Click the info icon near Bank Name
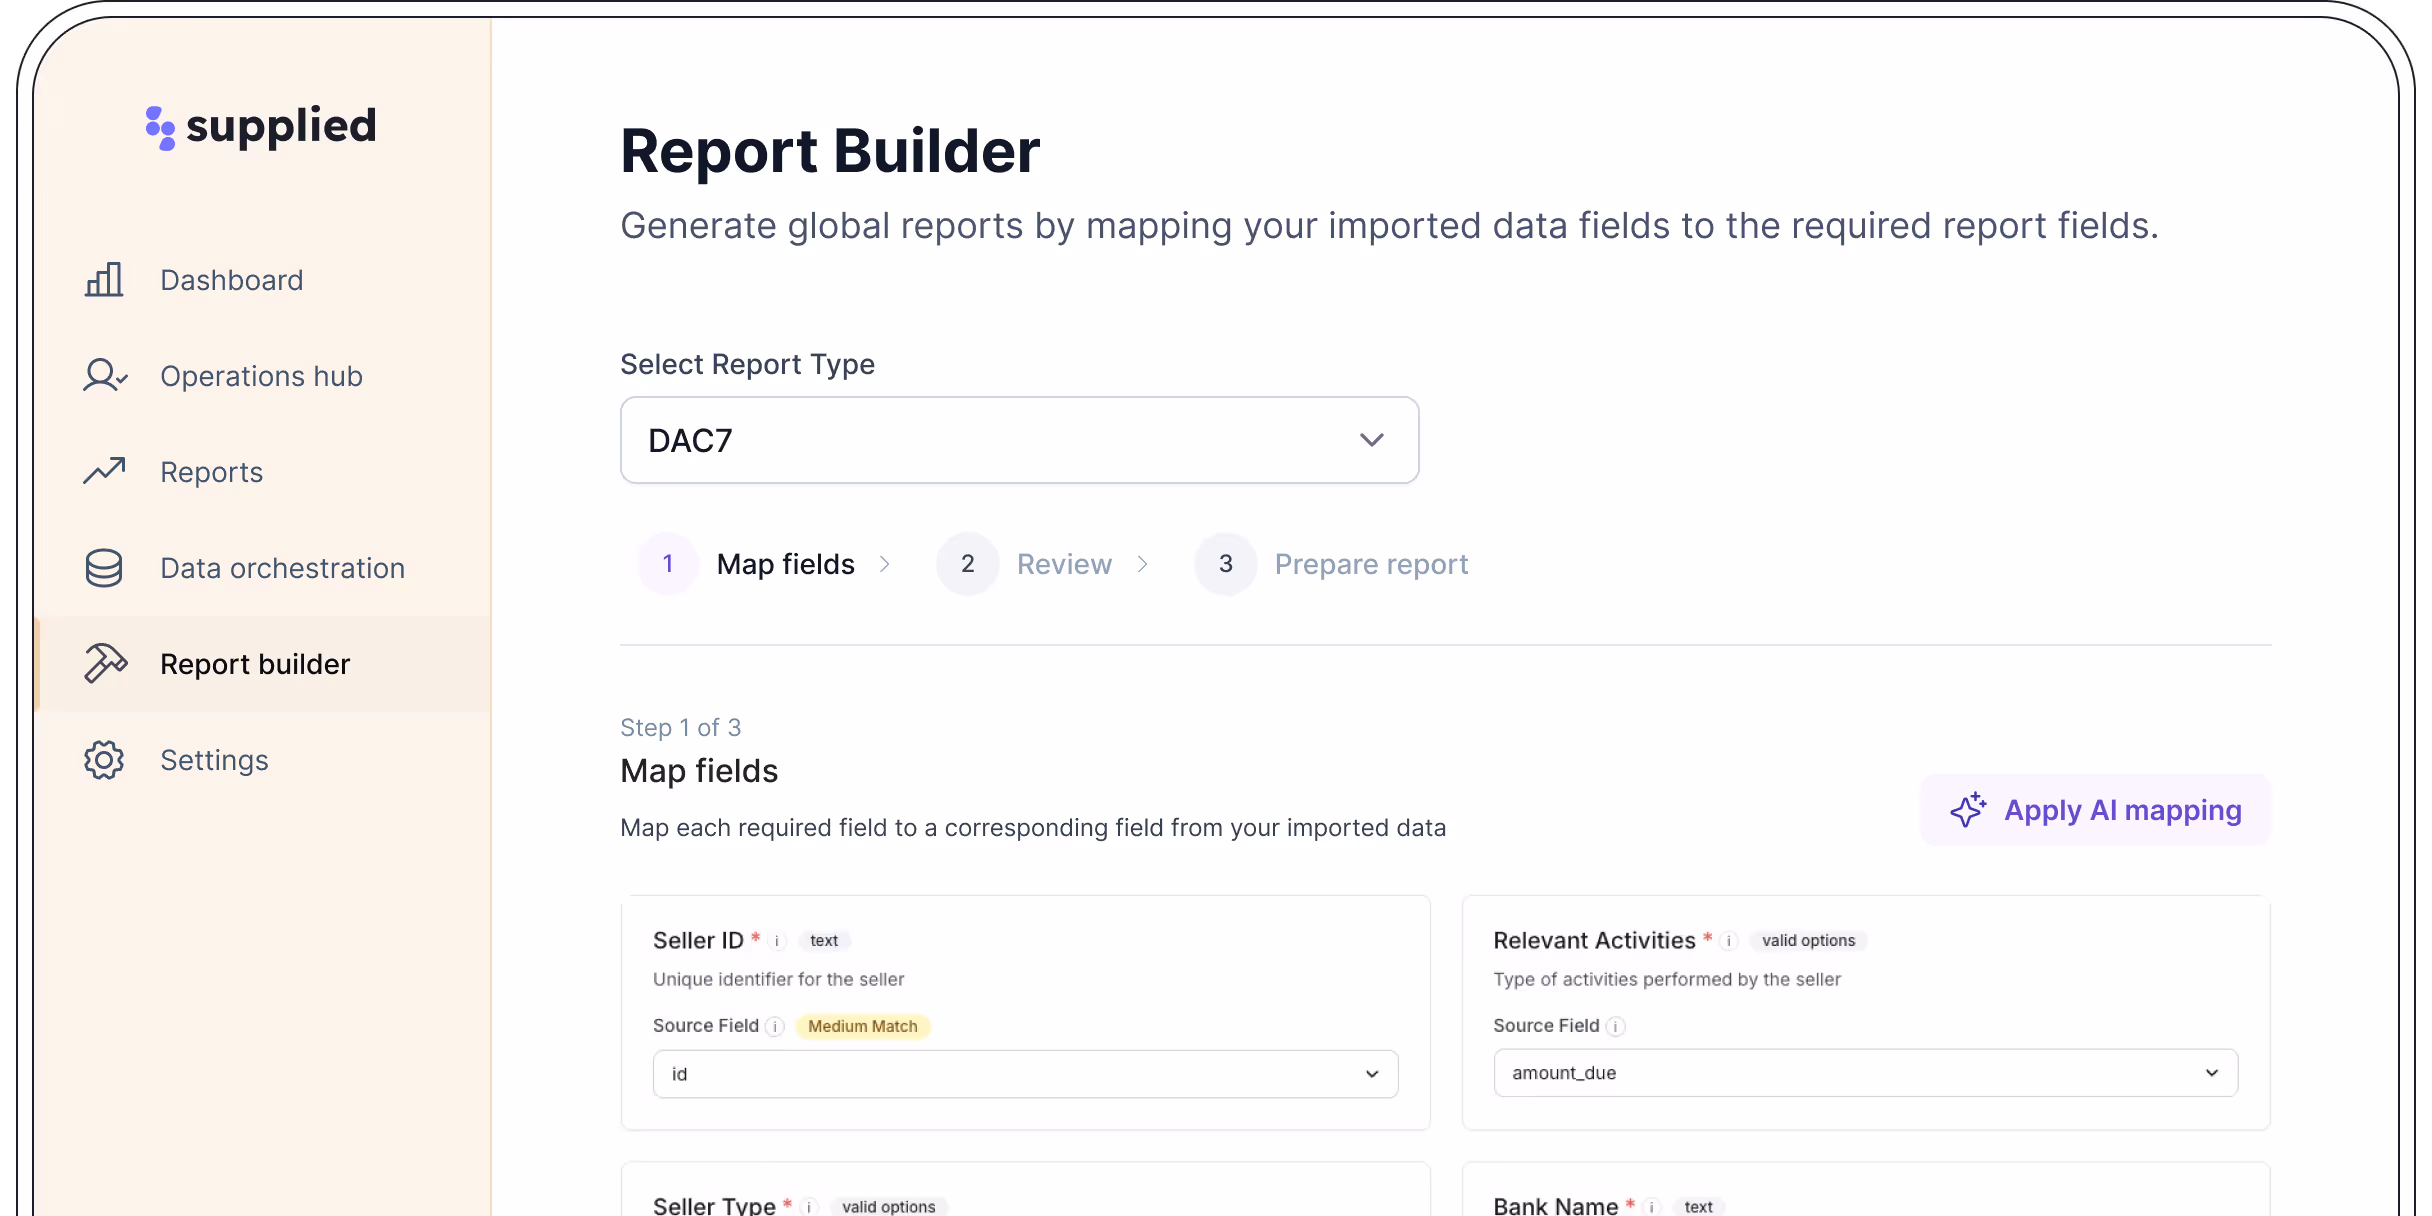Image resolution: width=2432 pixels, height=1216 pixels. click(x=1651, y=1206)
